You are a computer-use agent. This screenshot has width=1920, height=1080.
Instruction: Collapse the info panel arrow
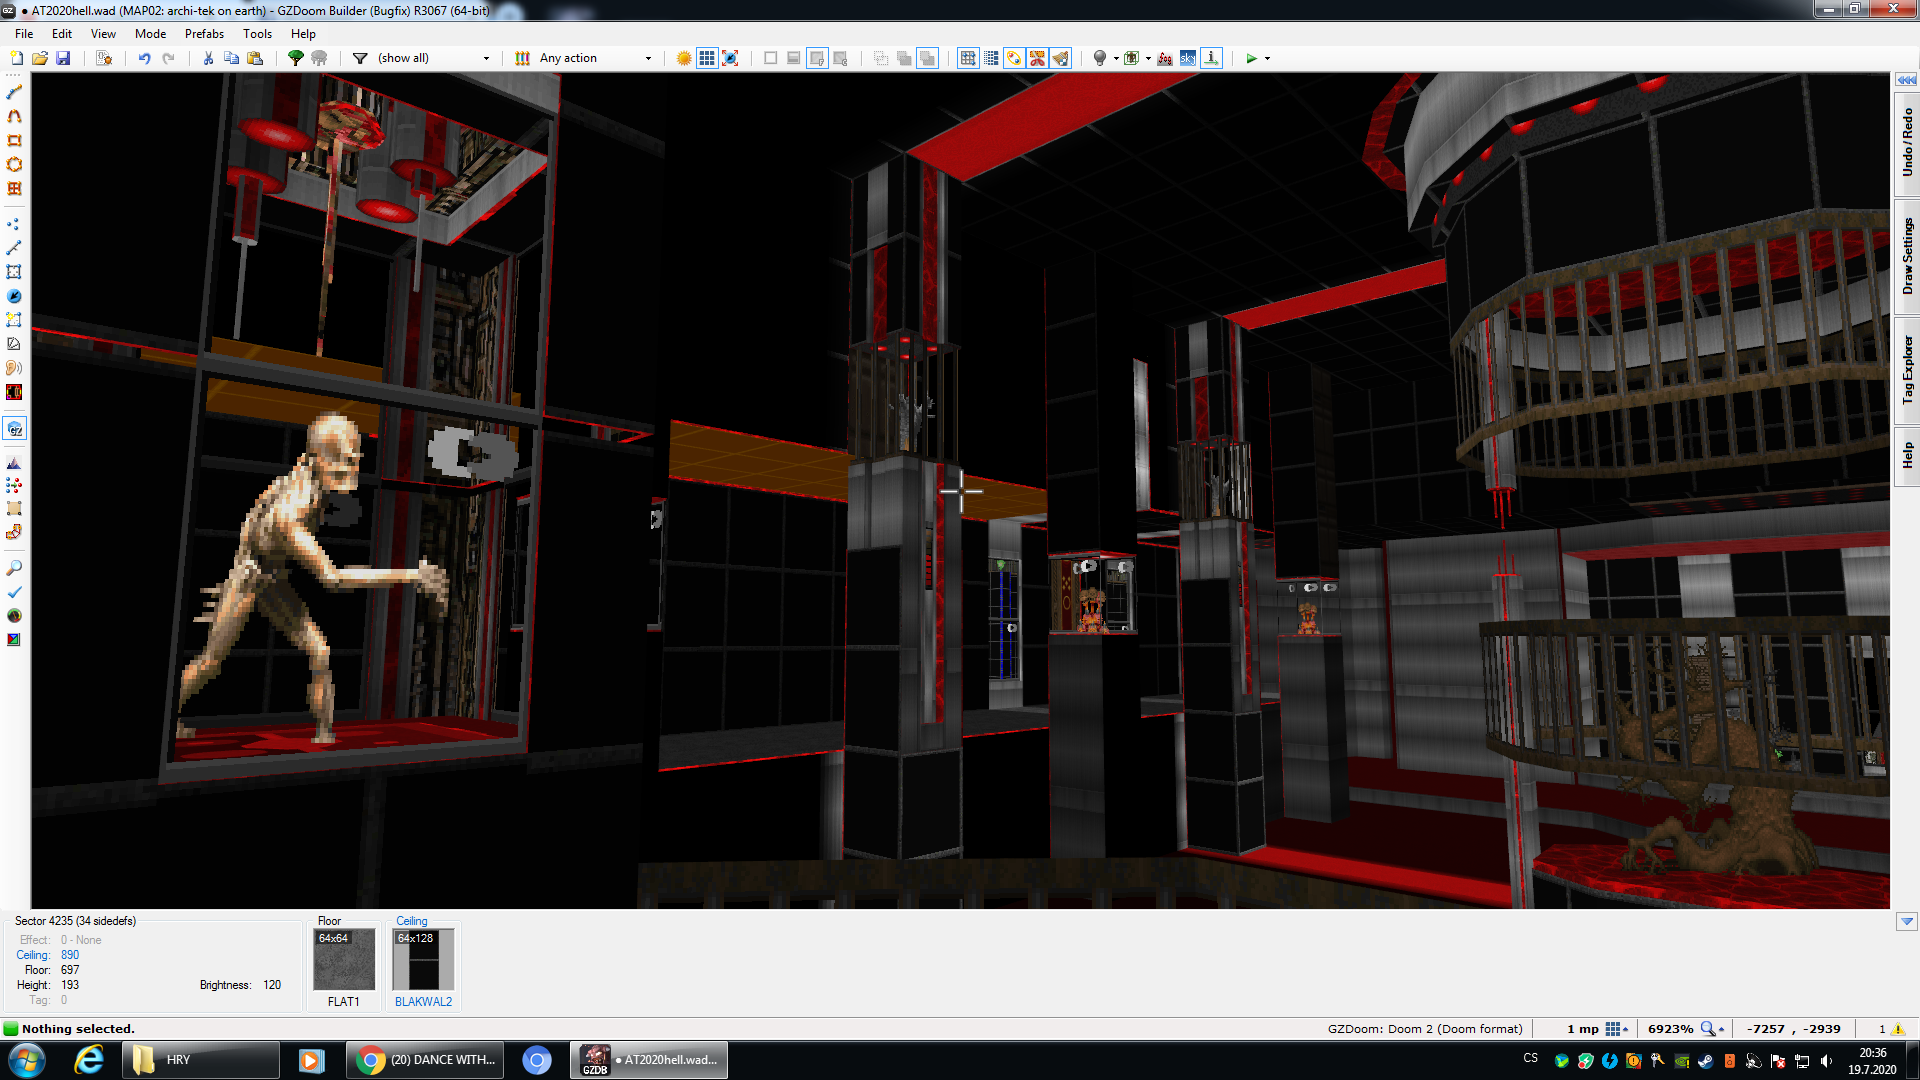pos(1906,921)
